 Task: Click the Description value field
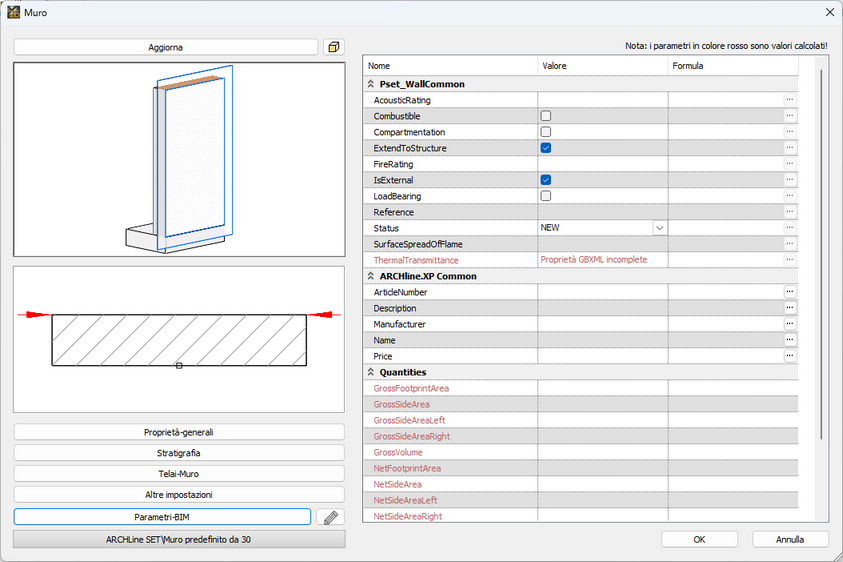(603, 308)
